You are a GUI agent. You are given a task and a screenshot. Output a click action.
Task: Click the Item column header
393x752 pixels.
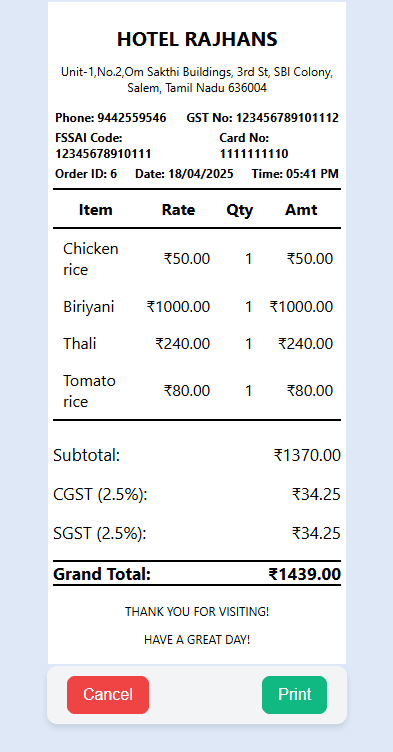click(x=95, y=210)
